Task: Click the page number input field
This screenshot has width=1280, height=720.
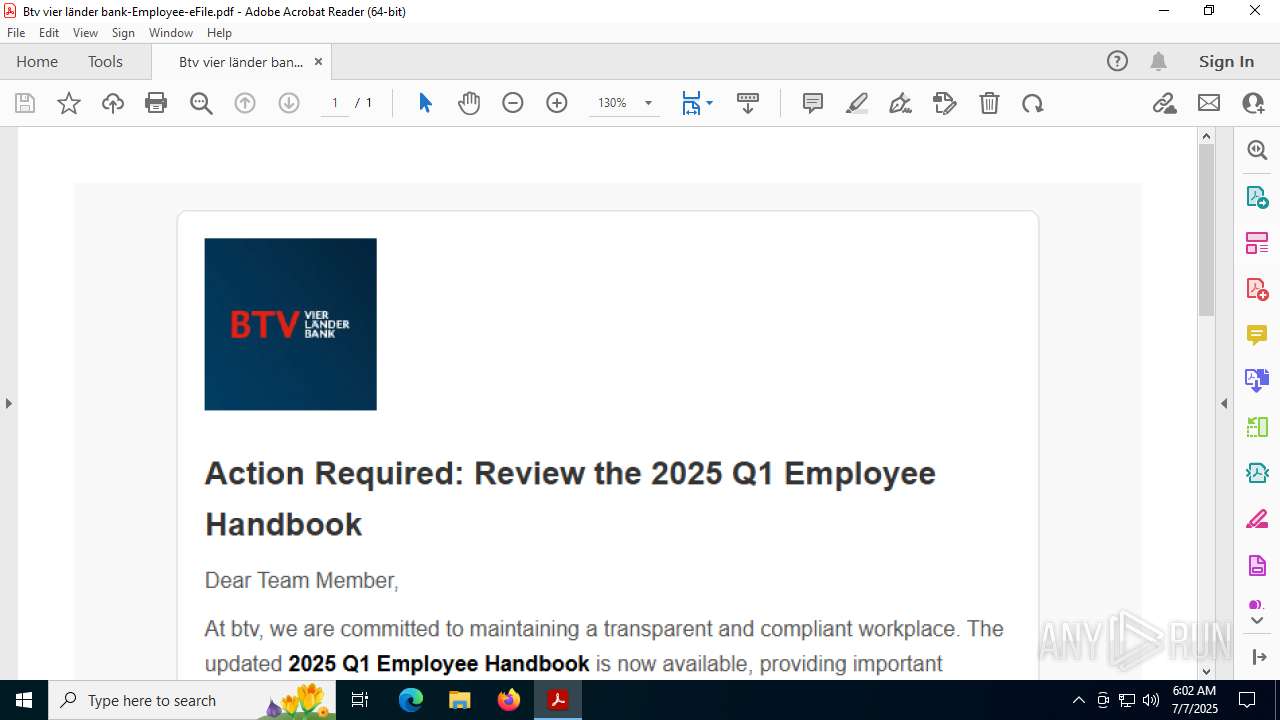Action: point(335,103)
